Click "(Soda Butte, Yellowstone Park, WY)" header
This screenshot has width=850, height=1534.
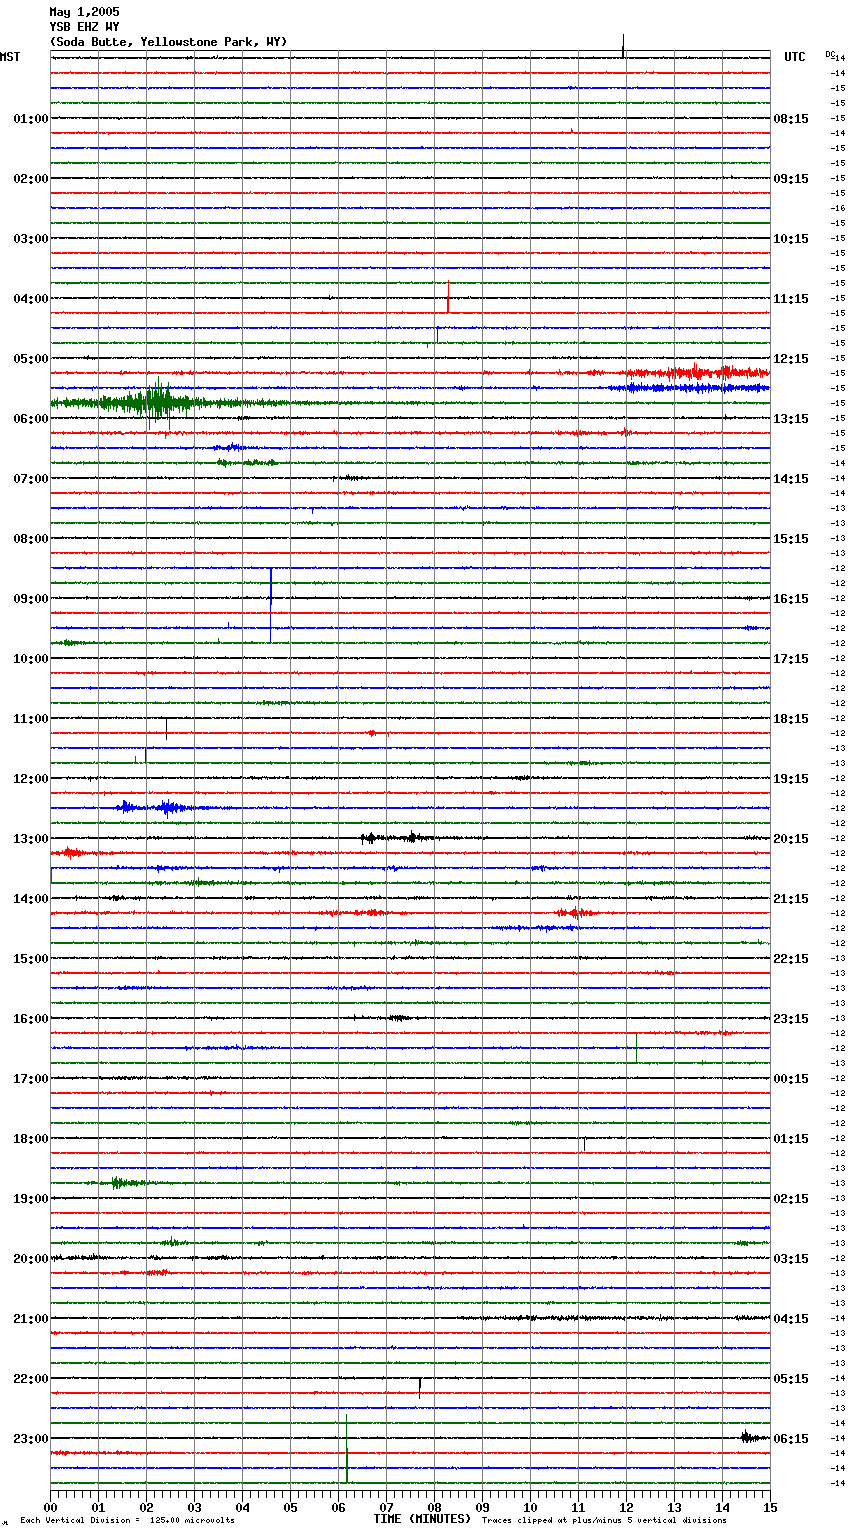(x=168, y=42)
